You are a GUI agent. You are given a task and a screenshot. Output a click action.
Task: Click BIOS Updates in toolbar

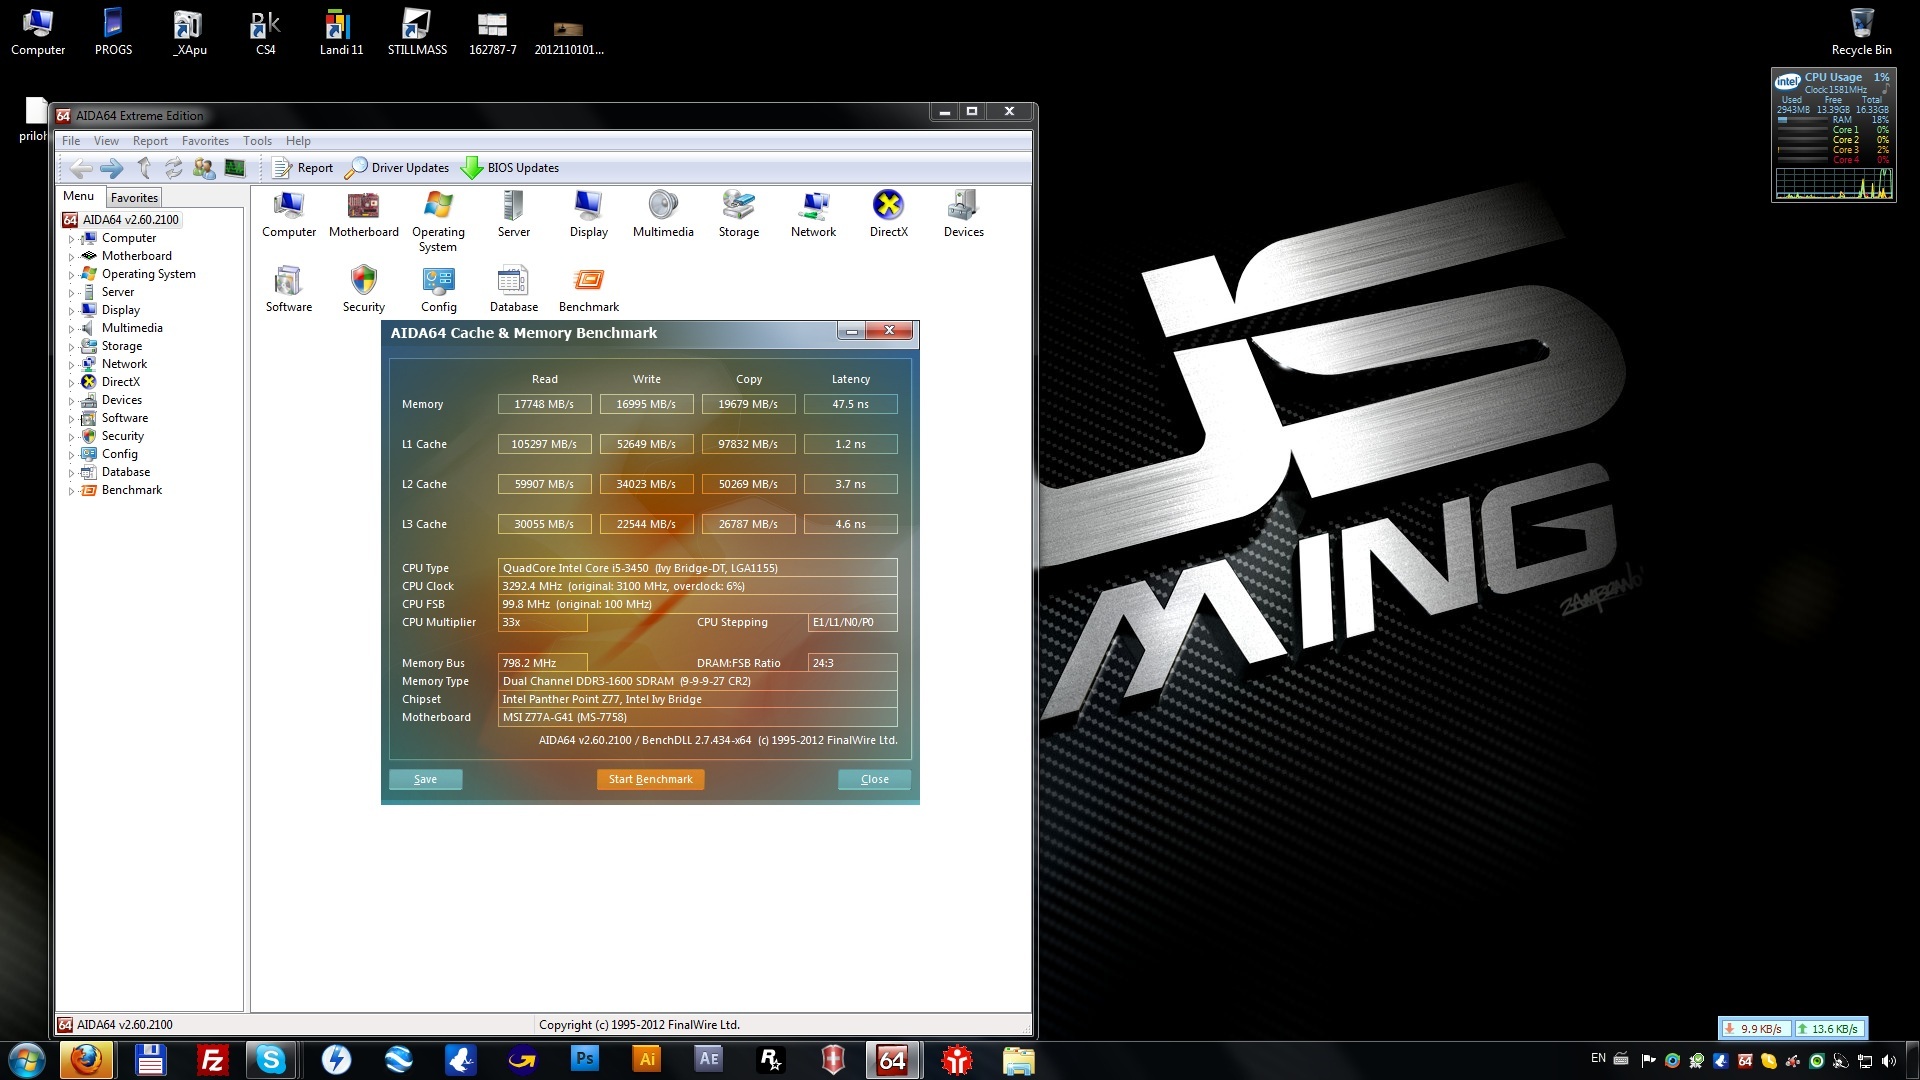[x=510, y=168]
